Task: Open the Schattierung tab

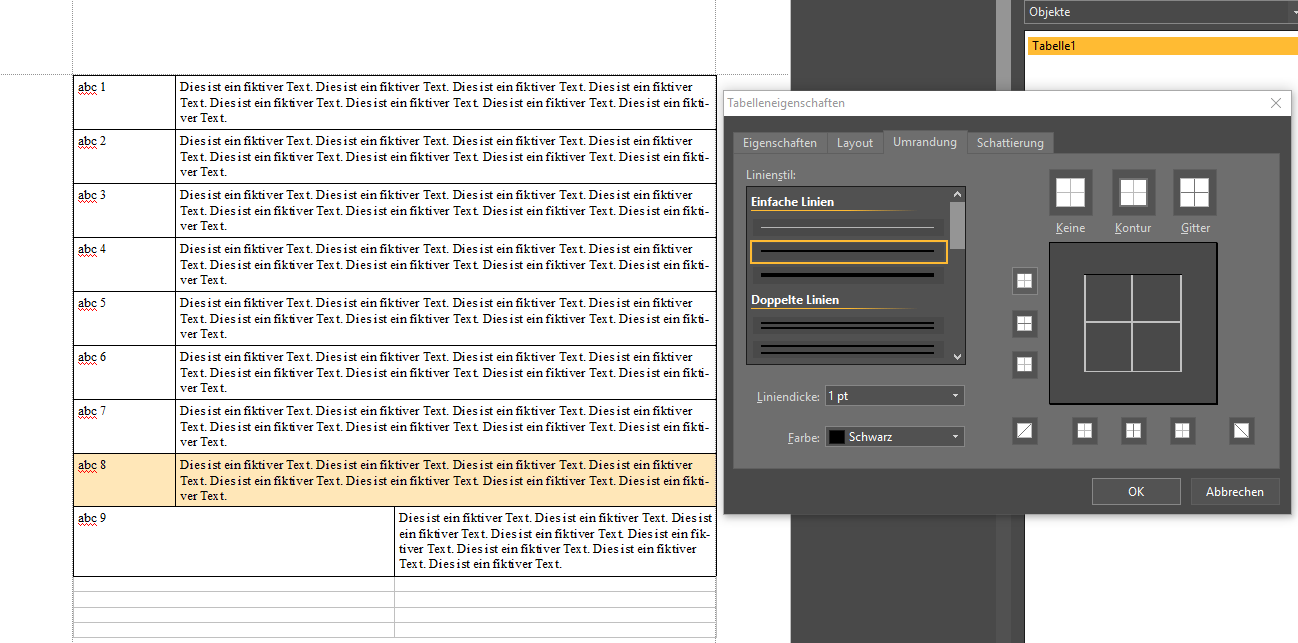Action: (x=1010, y=143)
